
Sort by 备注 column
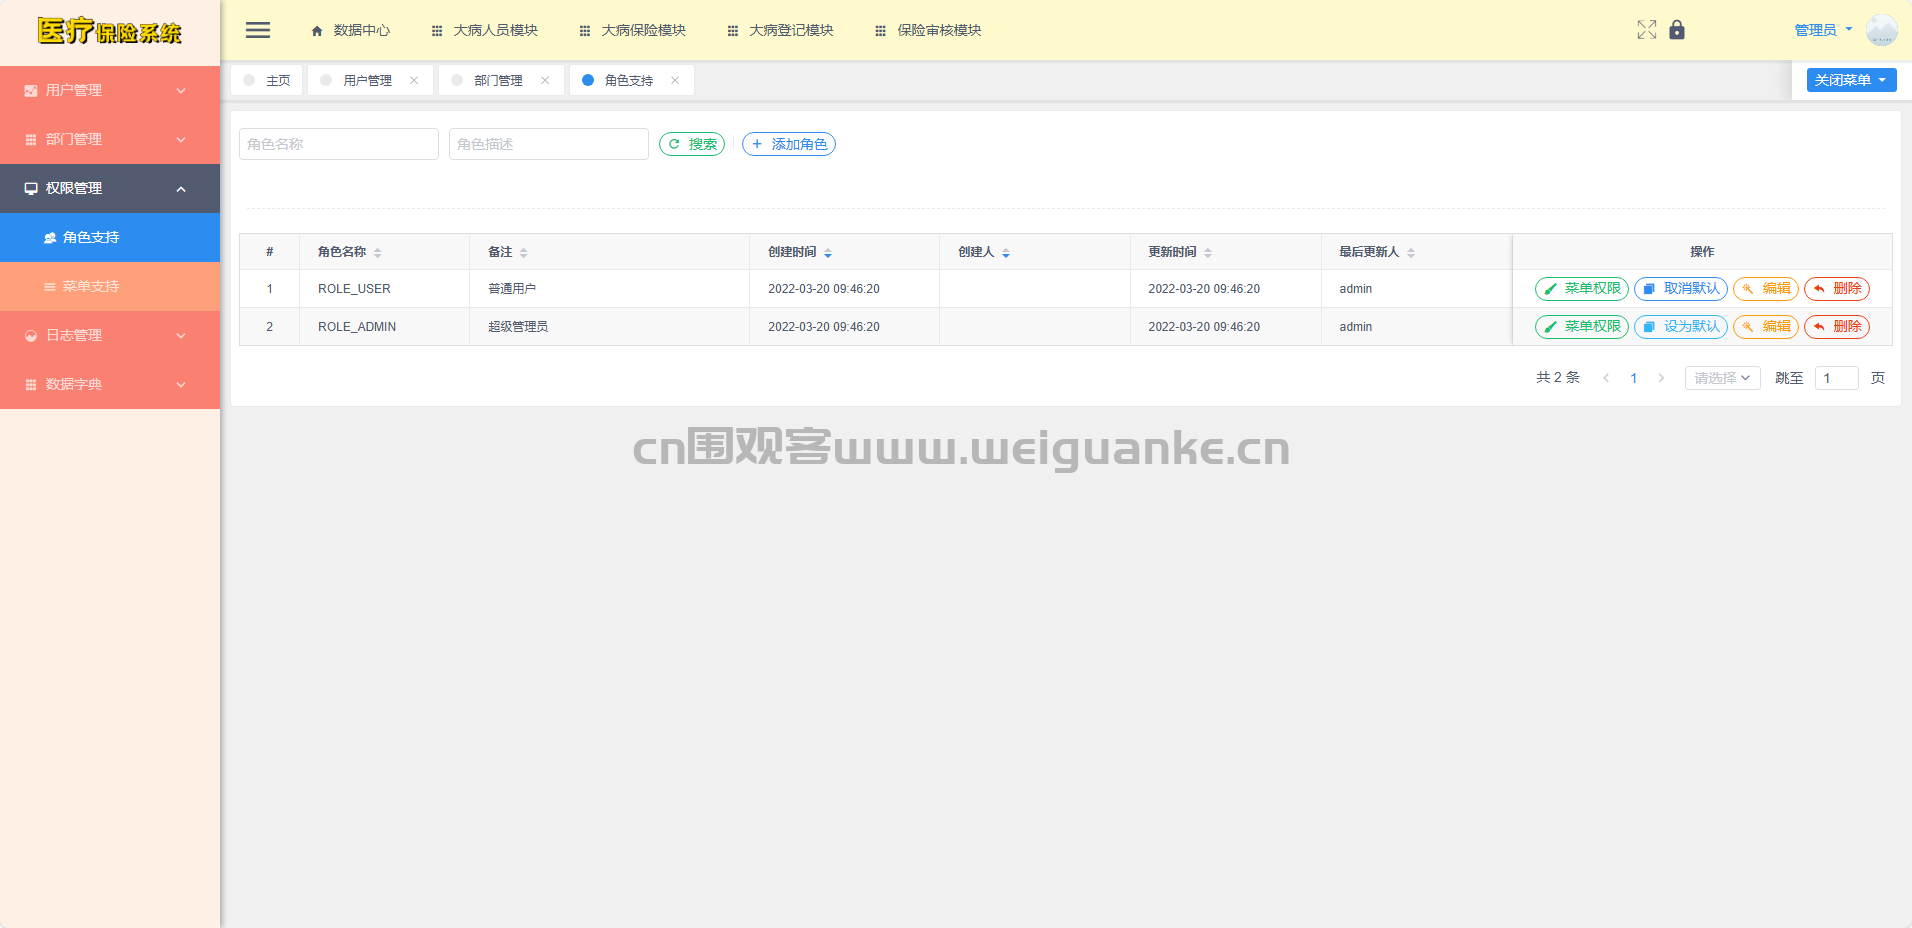523,253
